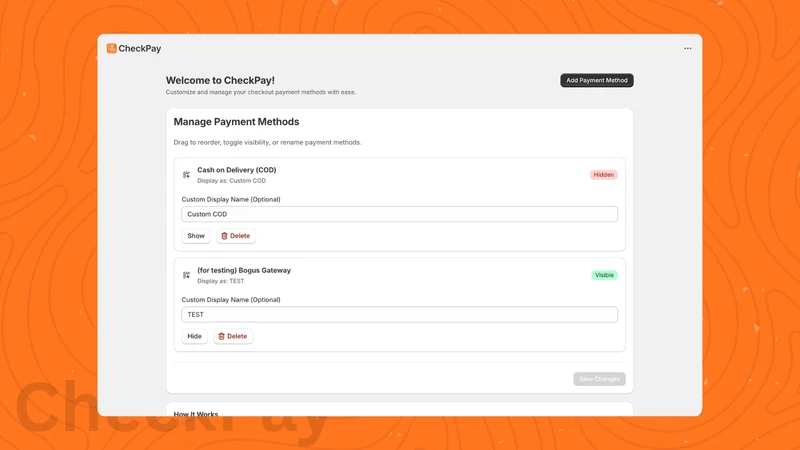
Task: Click the CheckPay app name text
Action: 140,48
